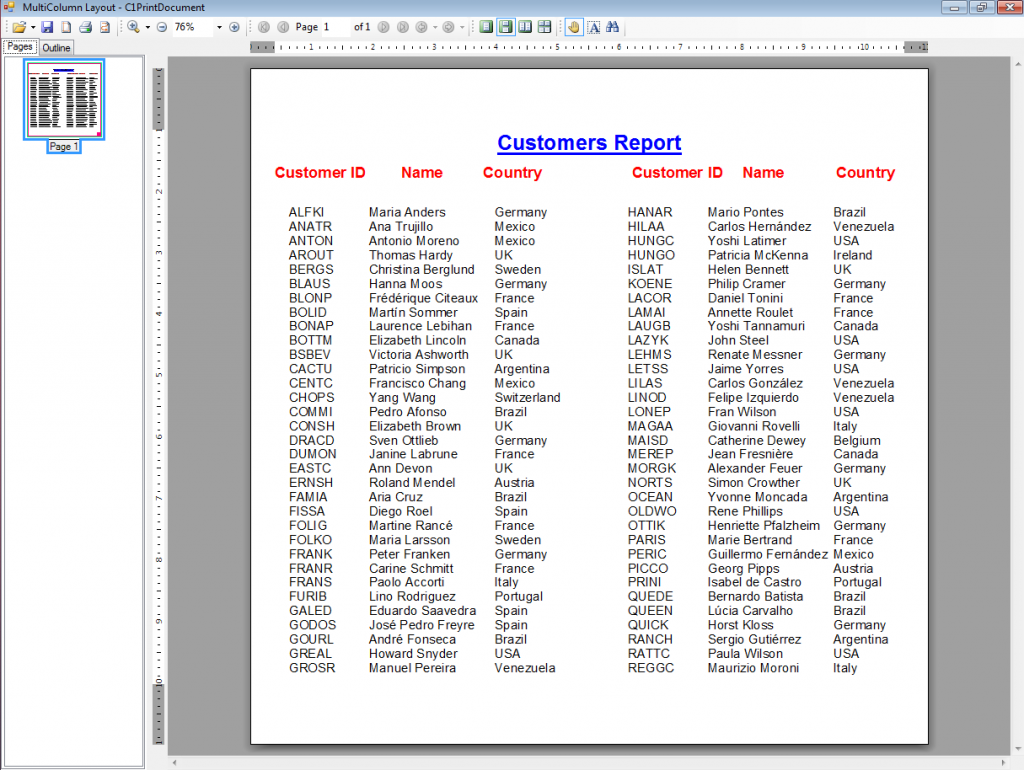Click the country Belgium
The image size is (1024, 770).
coord(857,441)
